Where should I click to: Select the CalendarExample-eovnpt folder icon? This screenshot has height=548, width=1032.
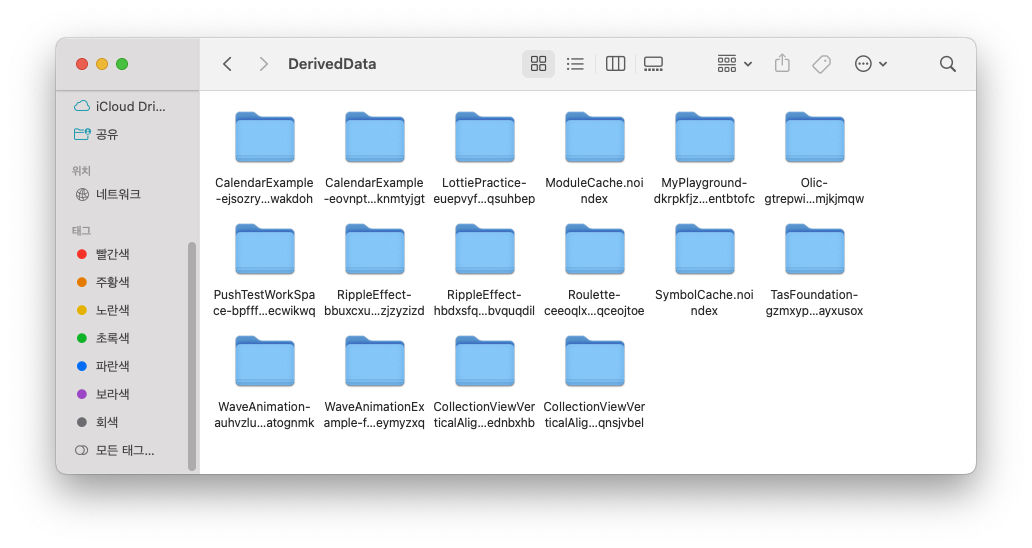tap(374, 137)
